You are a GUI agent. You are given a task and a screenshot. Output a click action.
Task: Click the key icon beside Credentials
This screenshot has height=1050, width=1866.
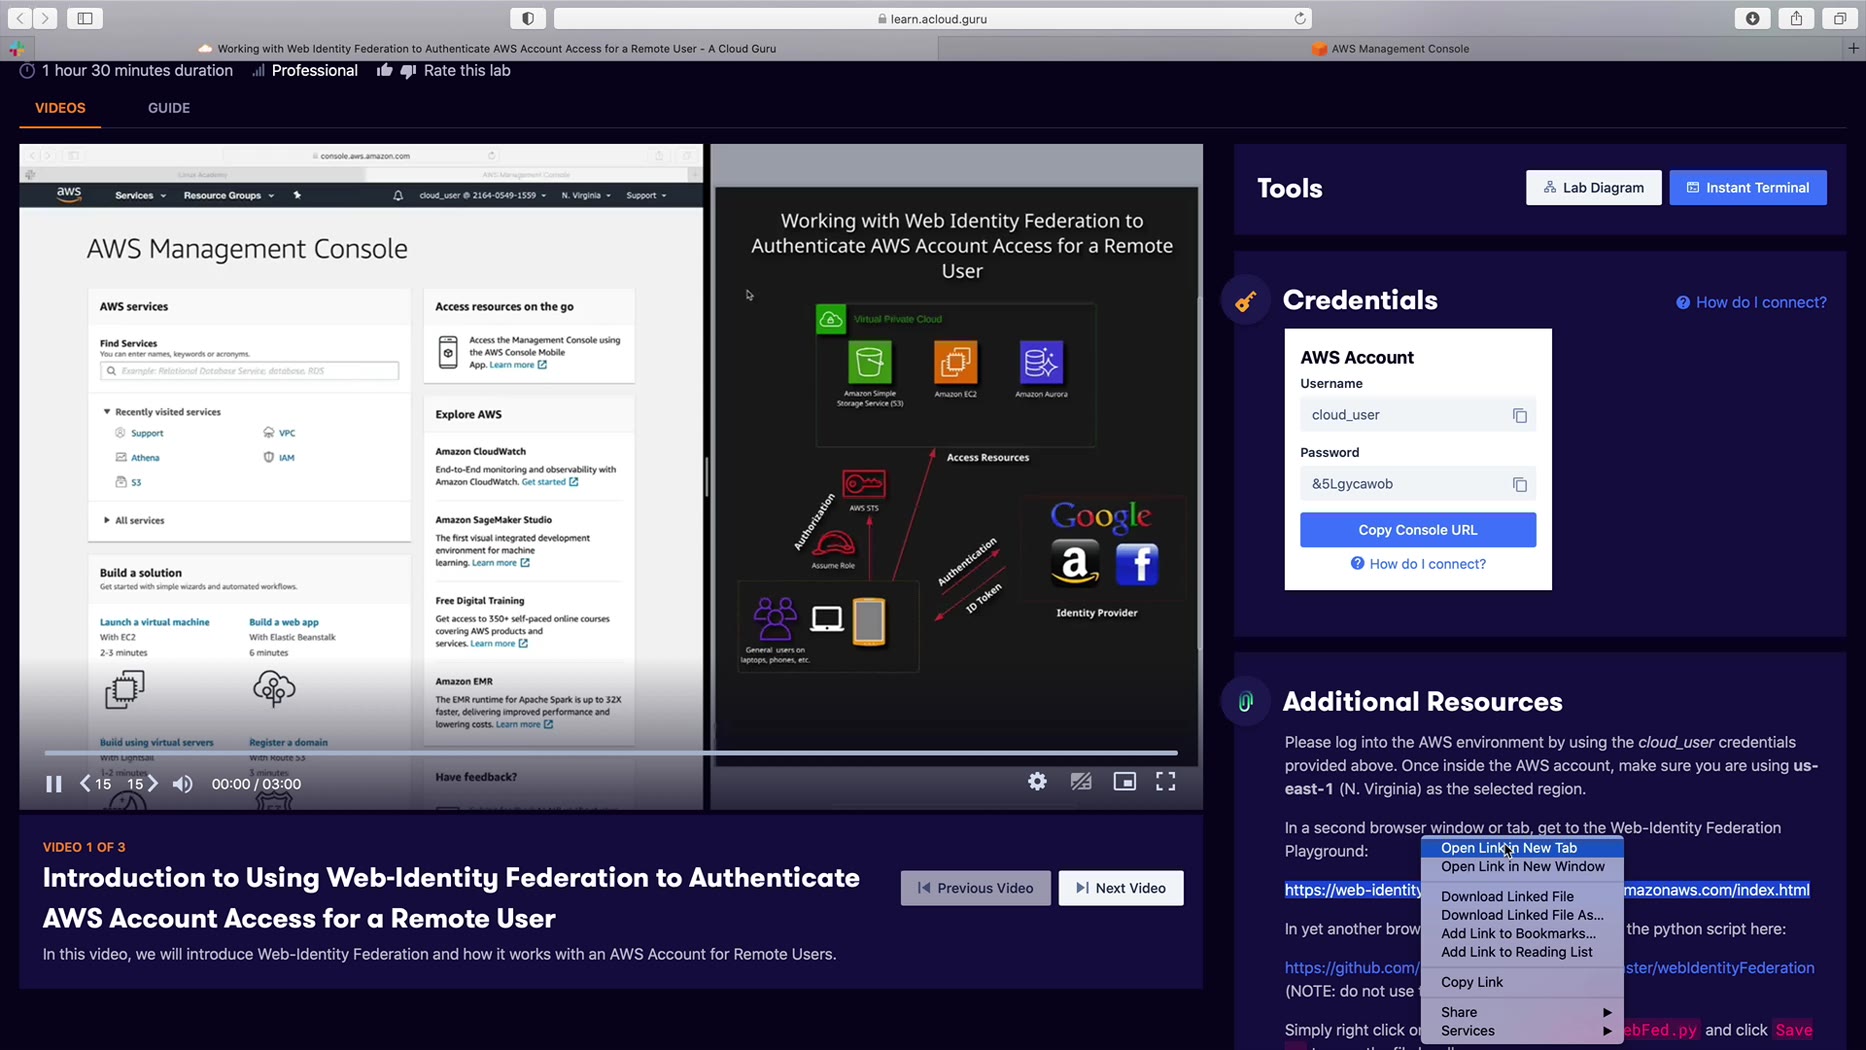click(1246, 301)
